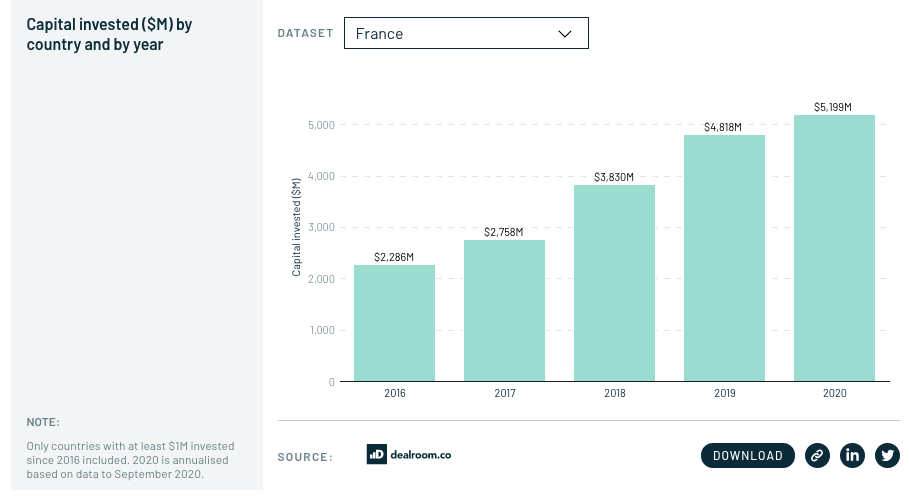Select the tallest bar for 2020
Image resolution: width=909 pixels, height=497 pixels.
tap(834, 248)
